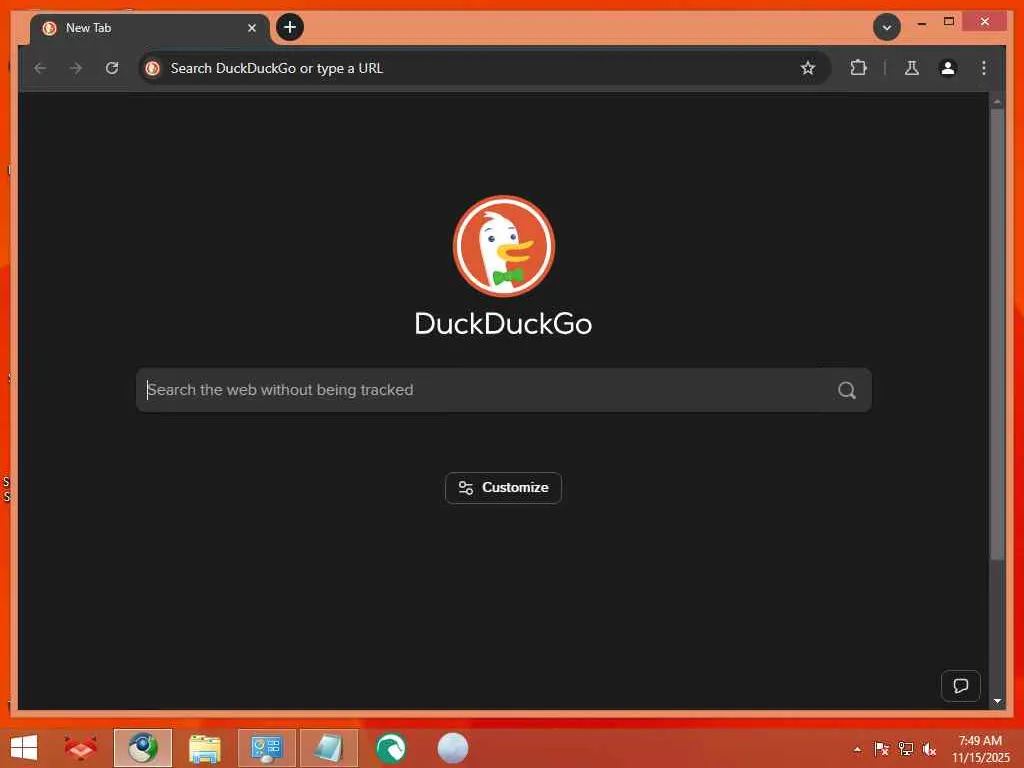Open the notepad taskbar app
1024x768 pixels.
coord(328,748)
